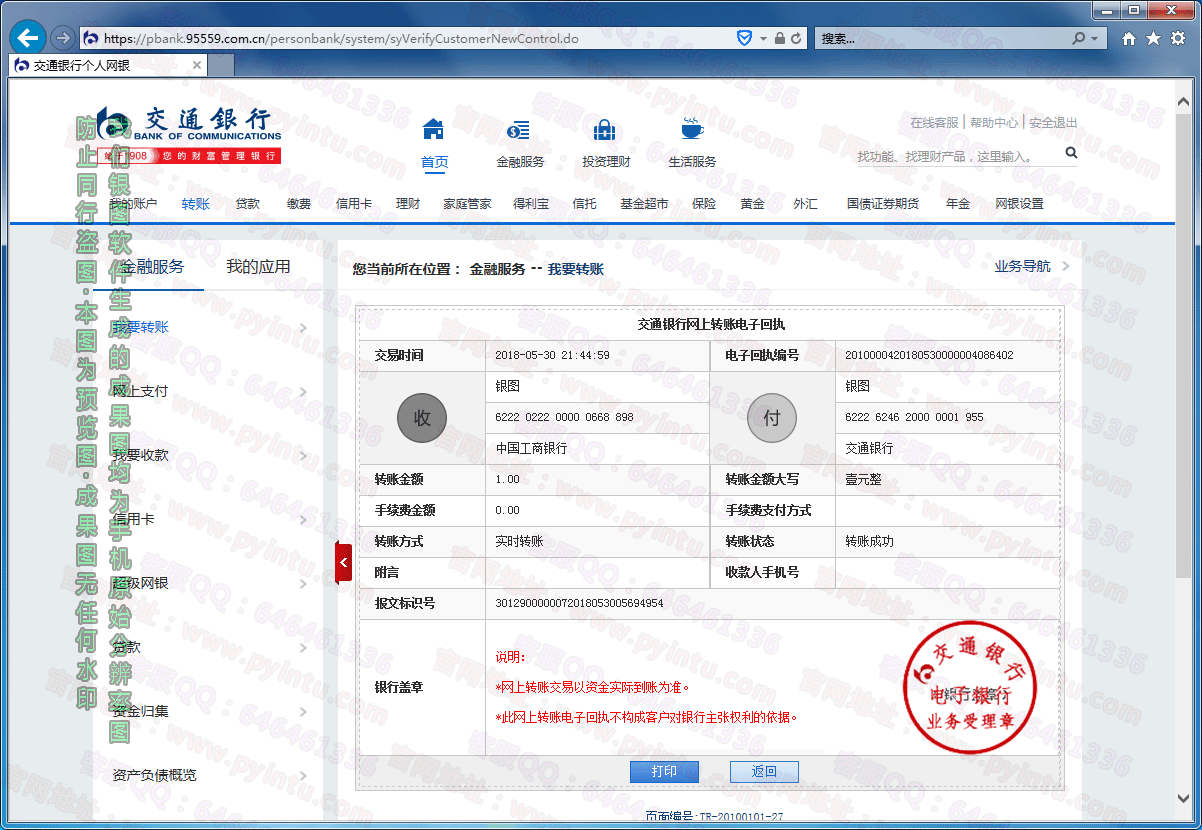Image resolution: width=1202 pixels, height=830 pixels.
Task: Collapse the sidebar with the red arrow handle
Action: click(343, 562)
